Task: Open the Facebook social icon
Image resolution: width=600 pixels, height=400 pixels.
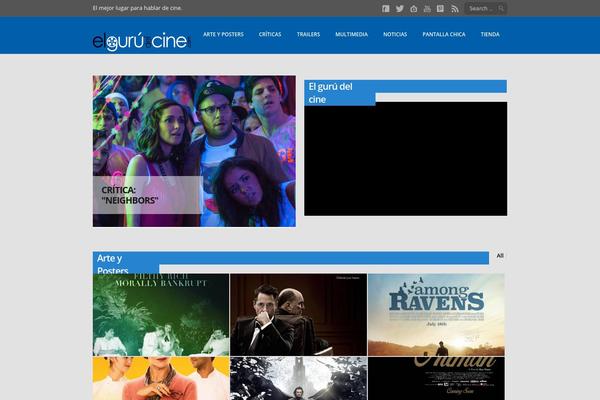Action: coord(386,8)
